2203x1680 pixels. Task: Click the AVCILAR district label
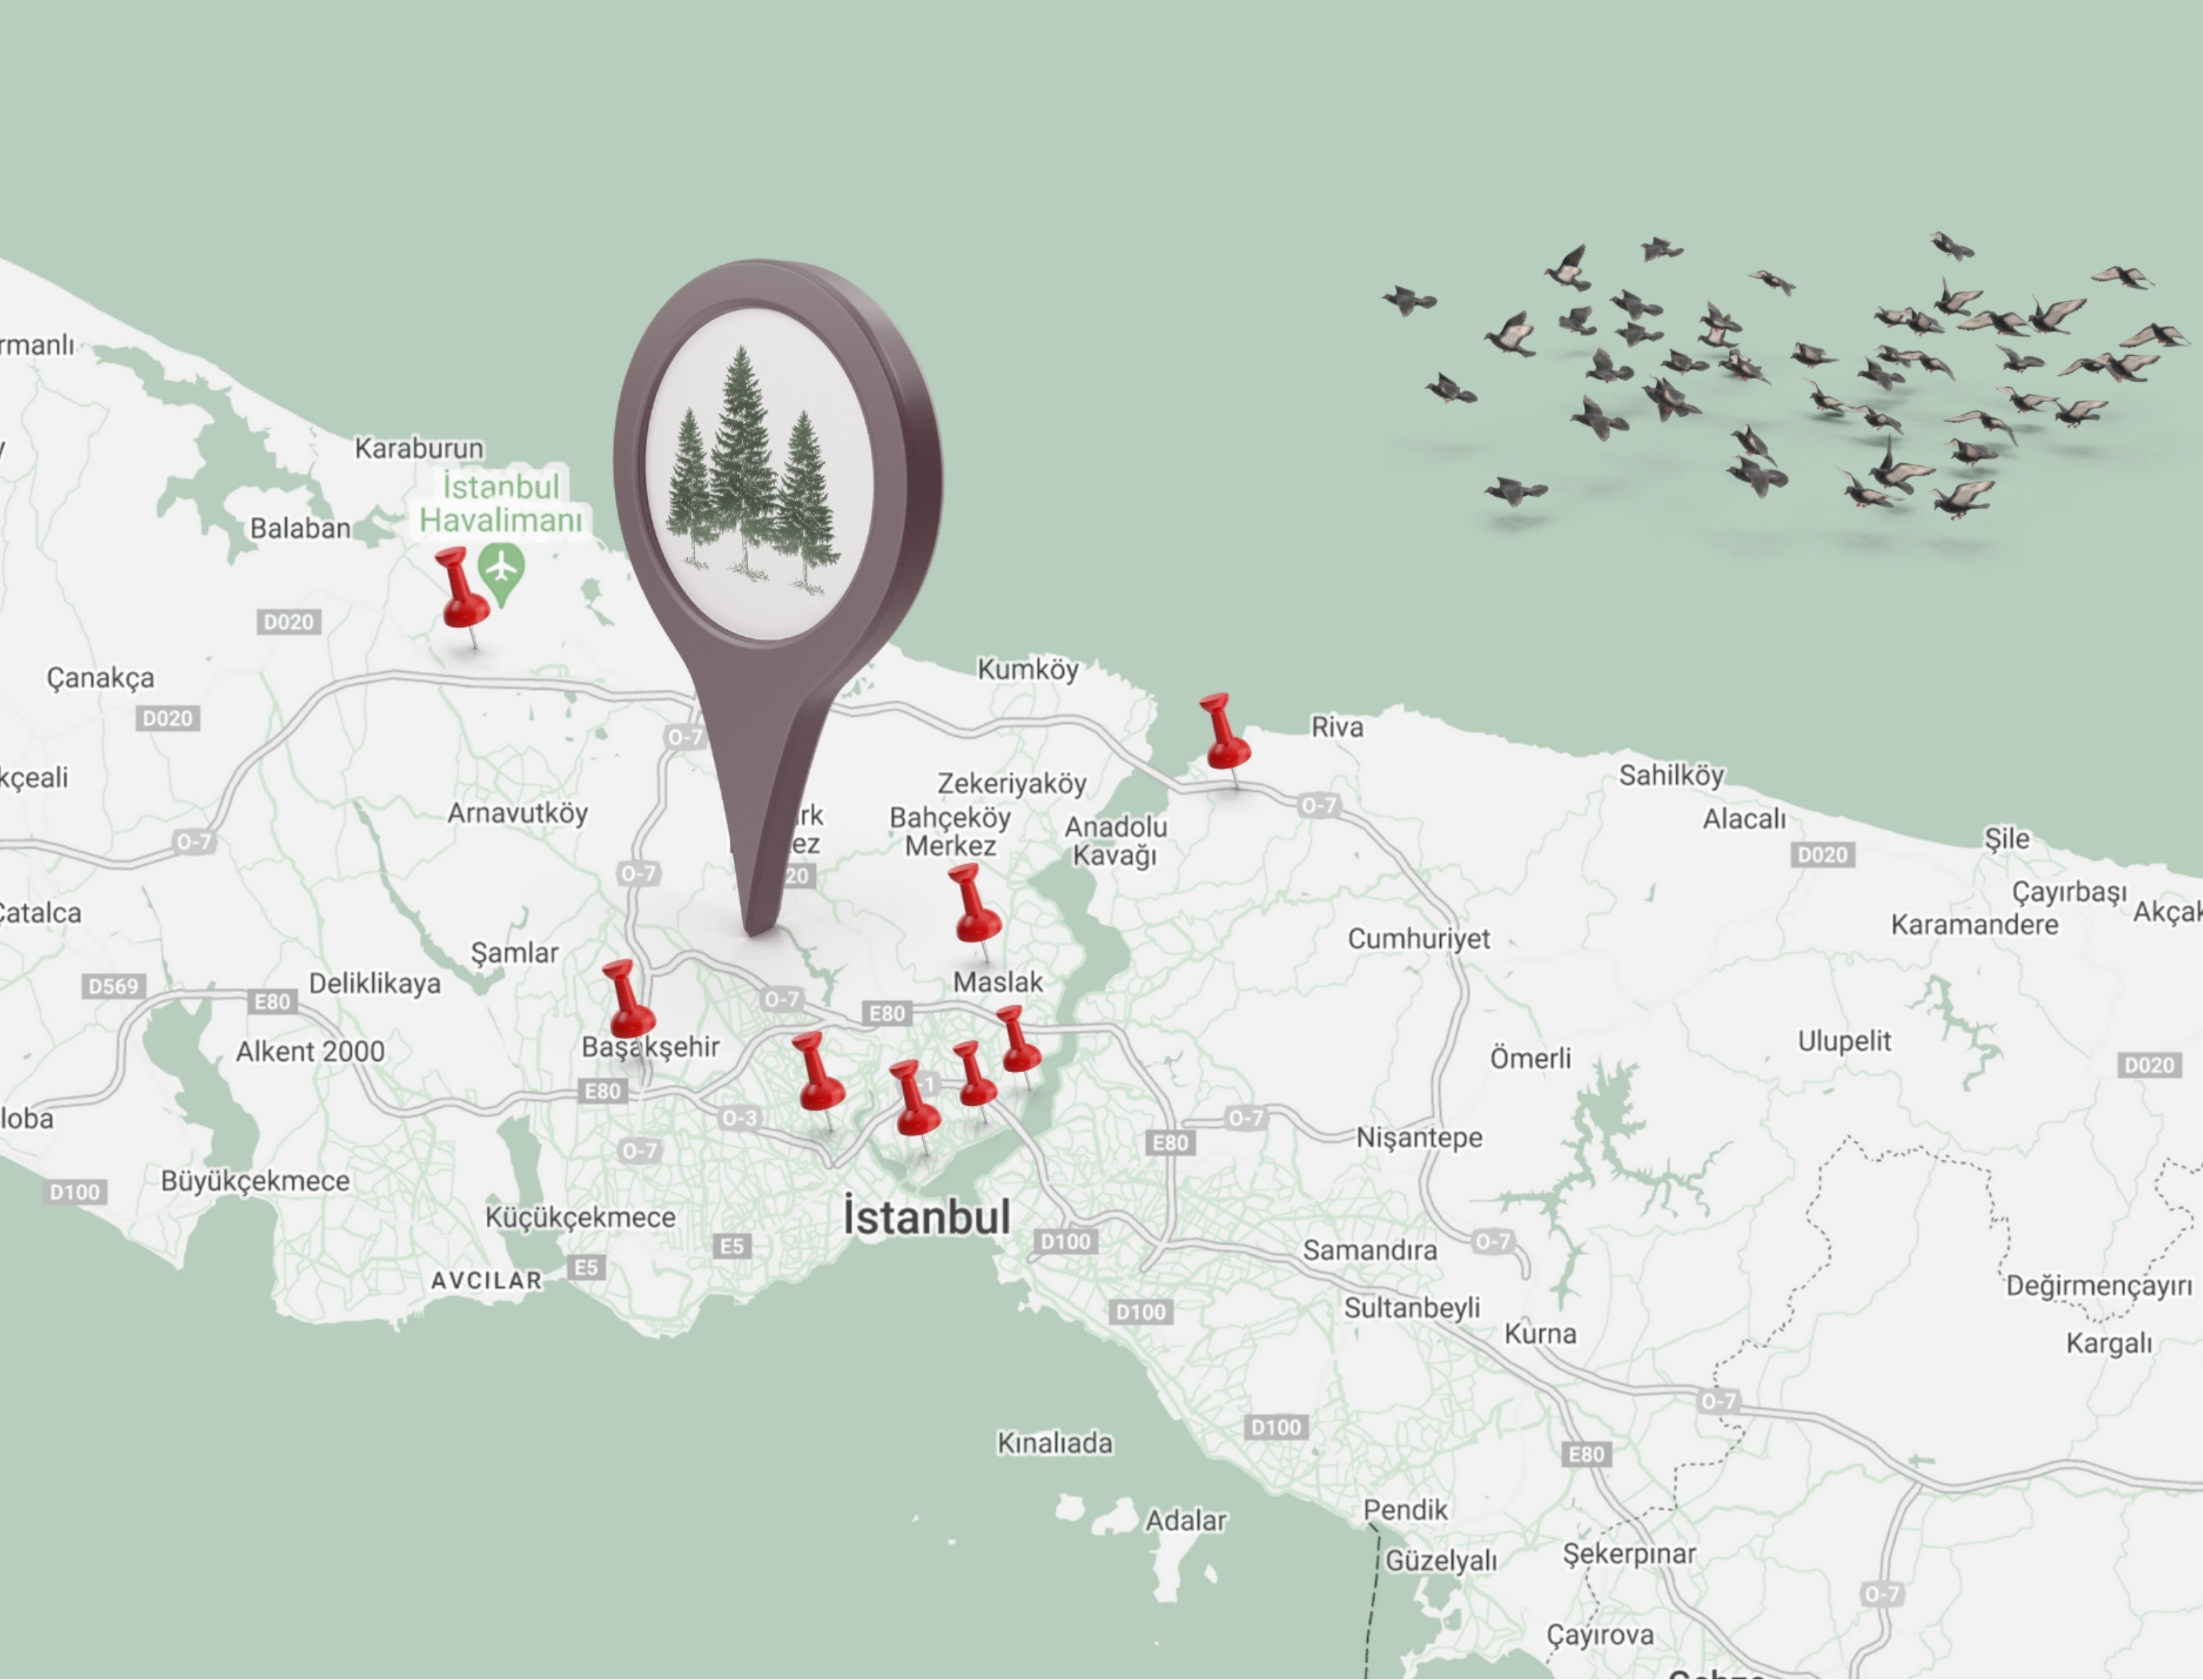486,1280
